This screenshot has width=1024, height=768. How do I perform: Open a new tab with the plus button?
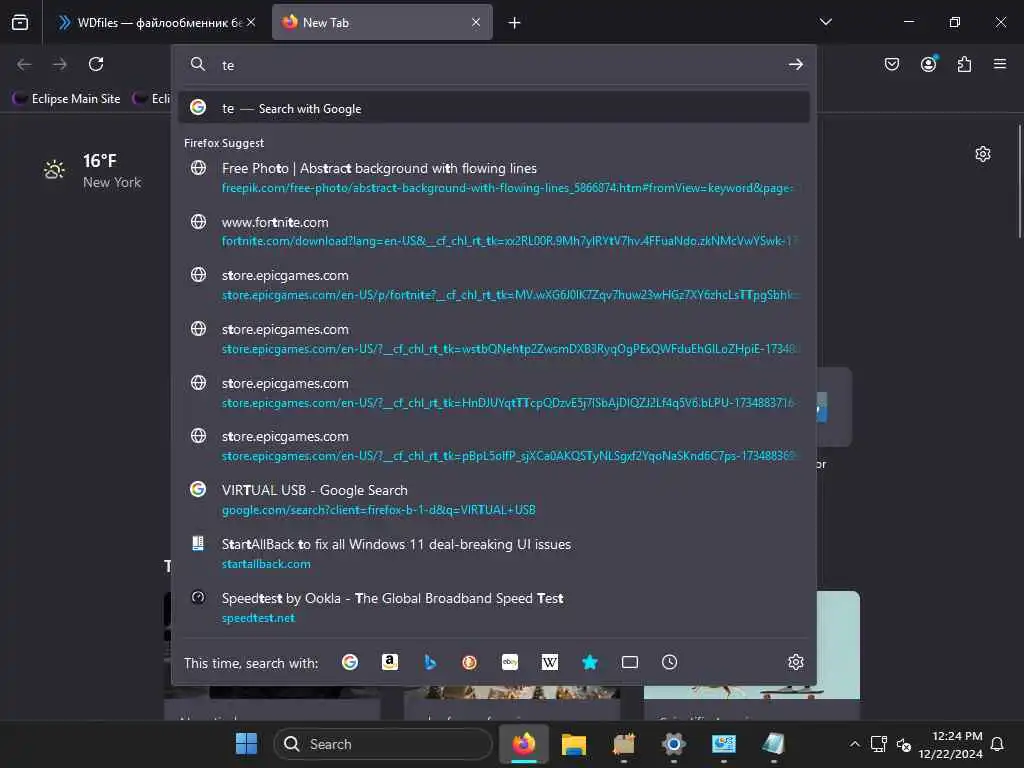[514, 23]
